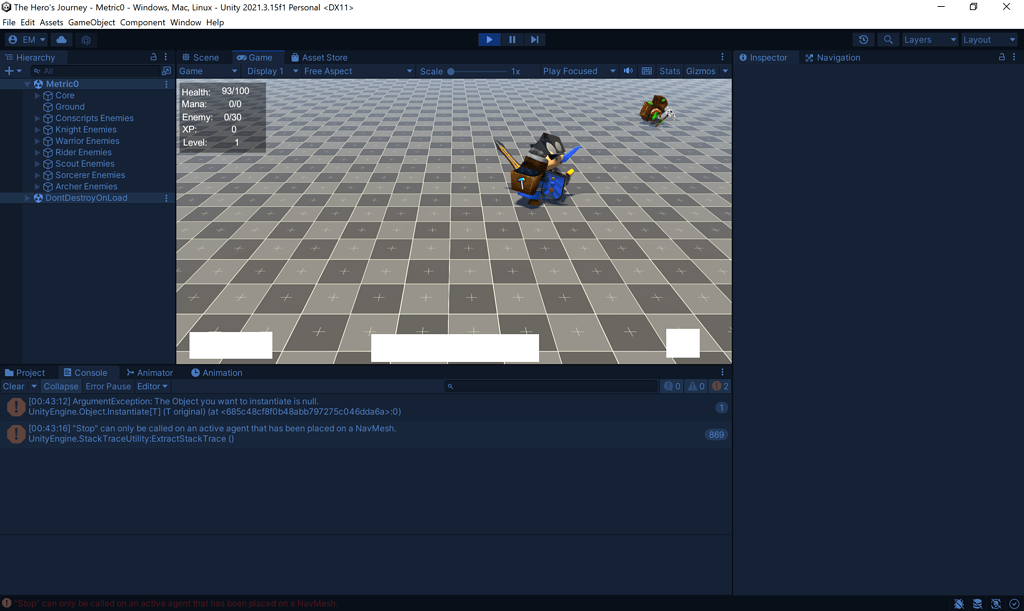The width and height of the screenshot is (1024, 611).
Task: Toggle the Gizmos display in Game view
Action: [x=701, y=71]
